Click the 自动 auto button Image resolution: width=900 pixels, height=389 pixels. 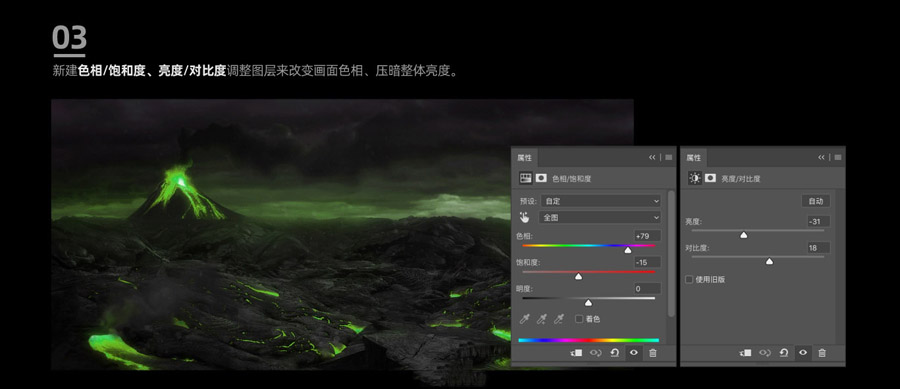tap(816, 201)
